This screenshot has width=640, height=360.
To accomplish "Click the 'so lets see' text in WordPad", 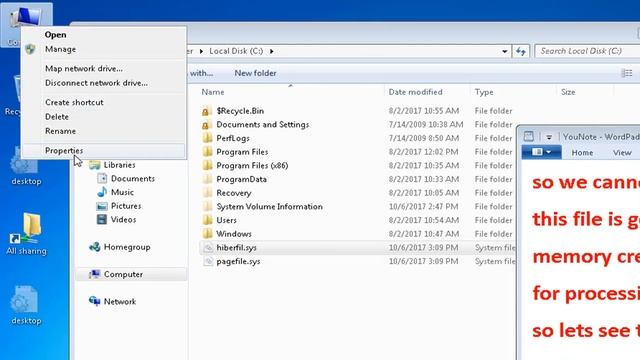I will click(x=581, y=330).
